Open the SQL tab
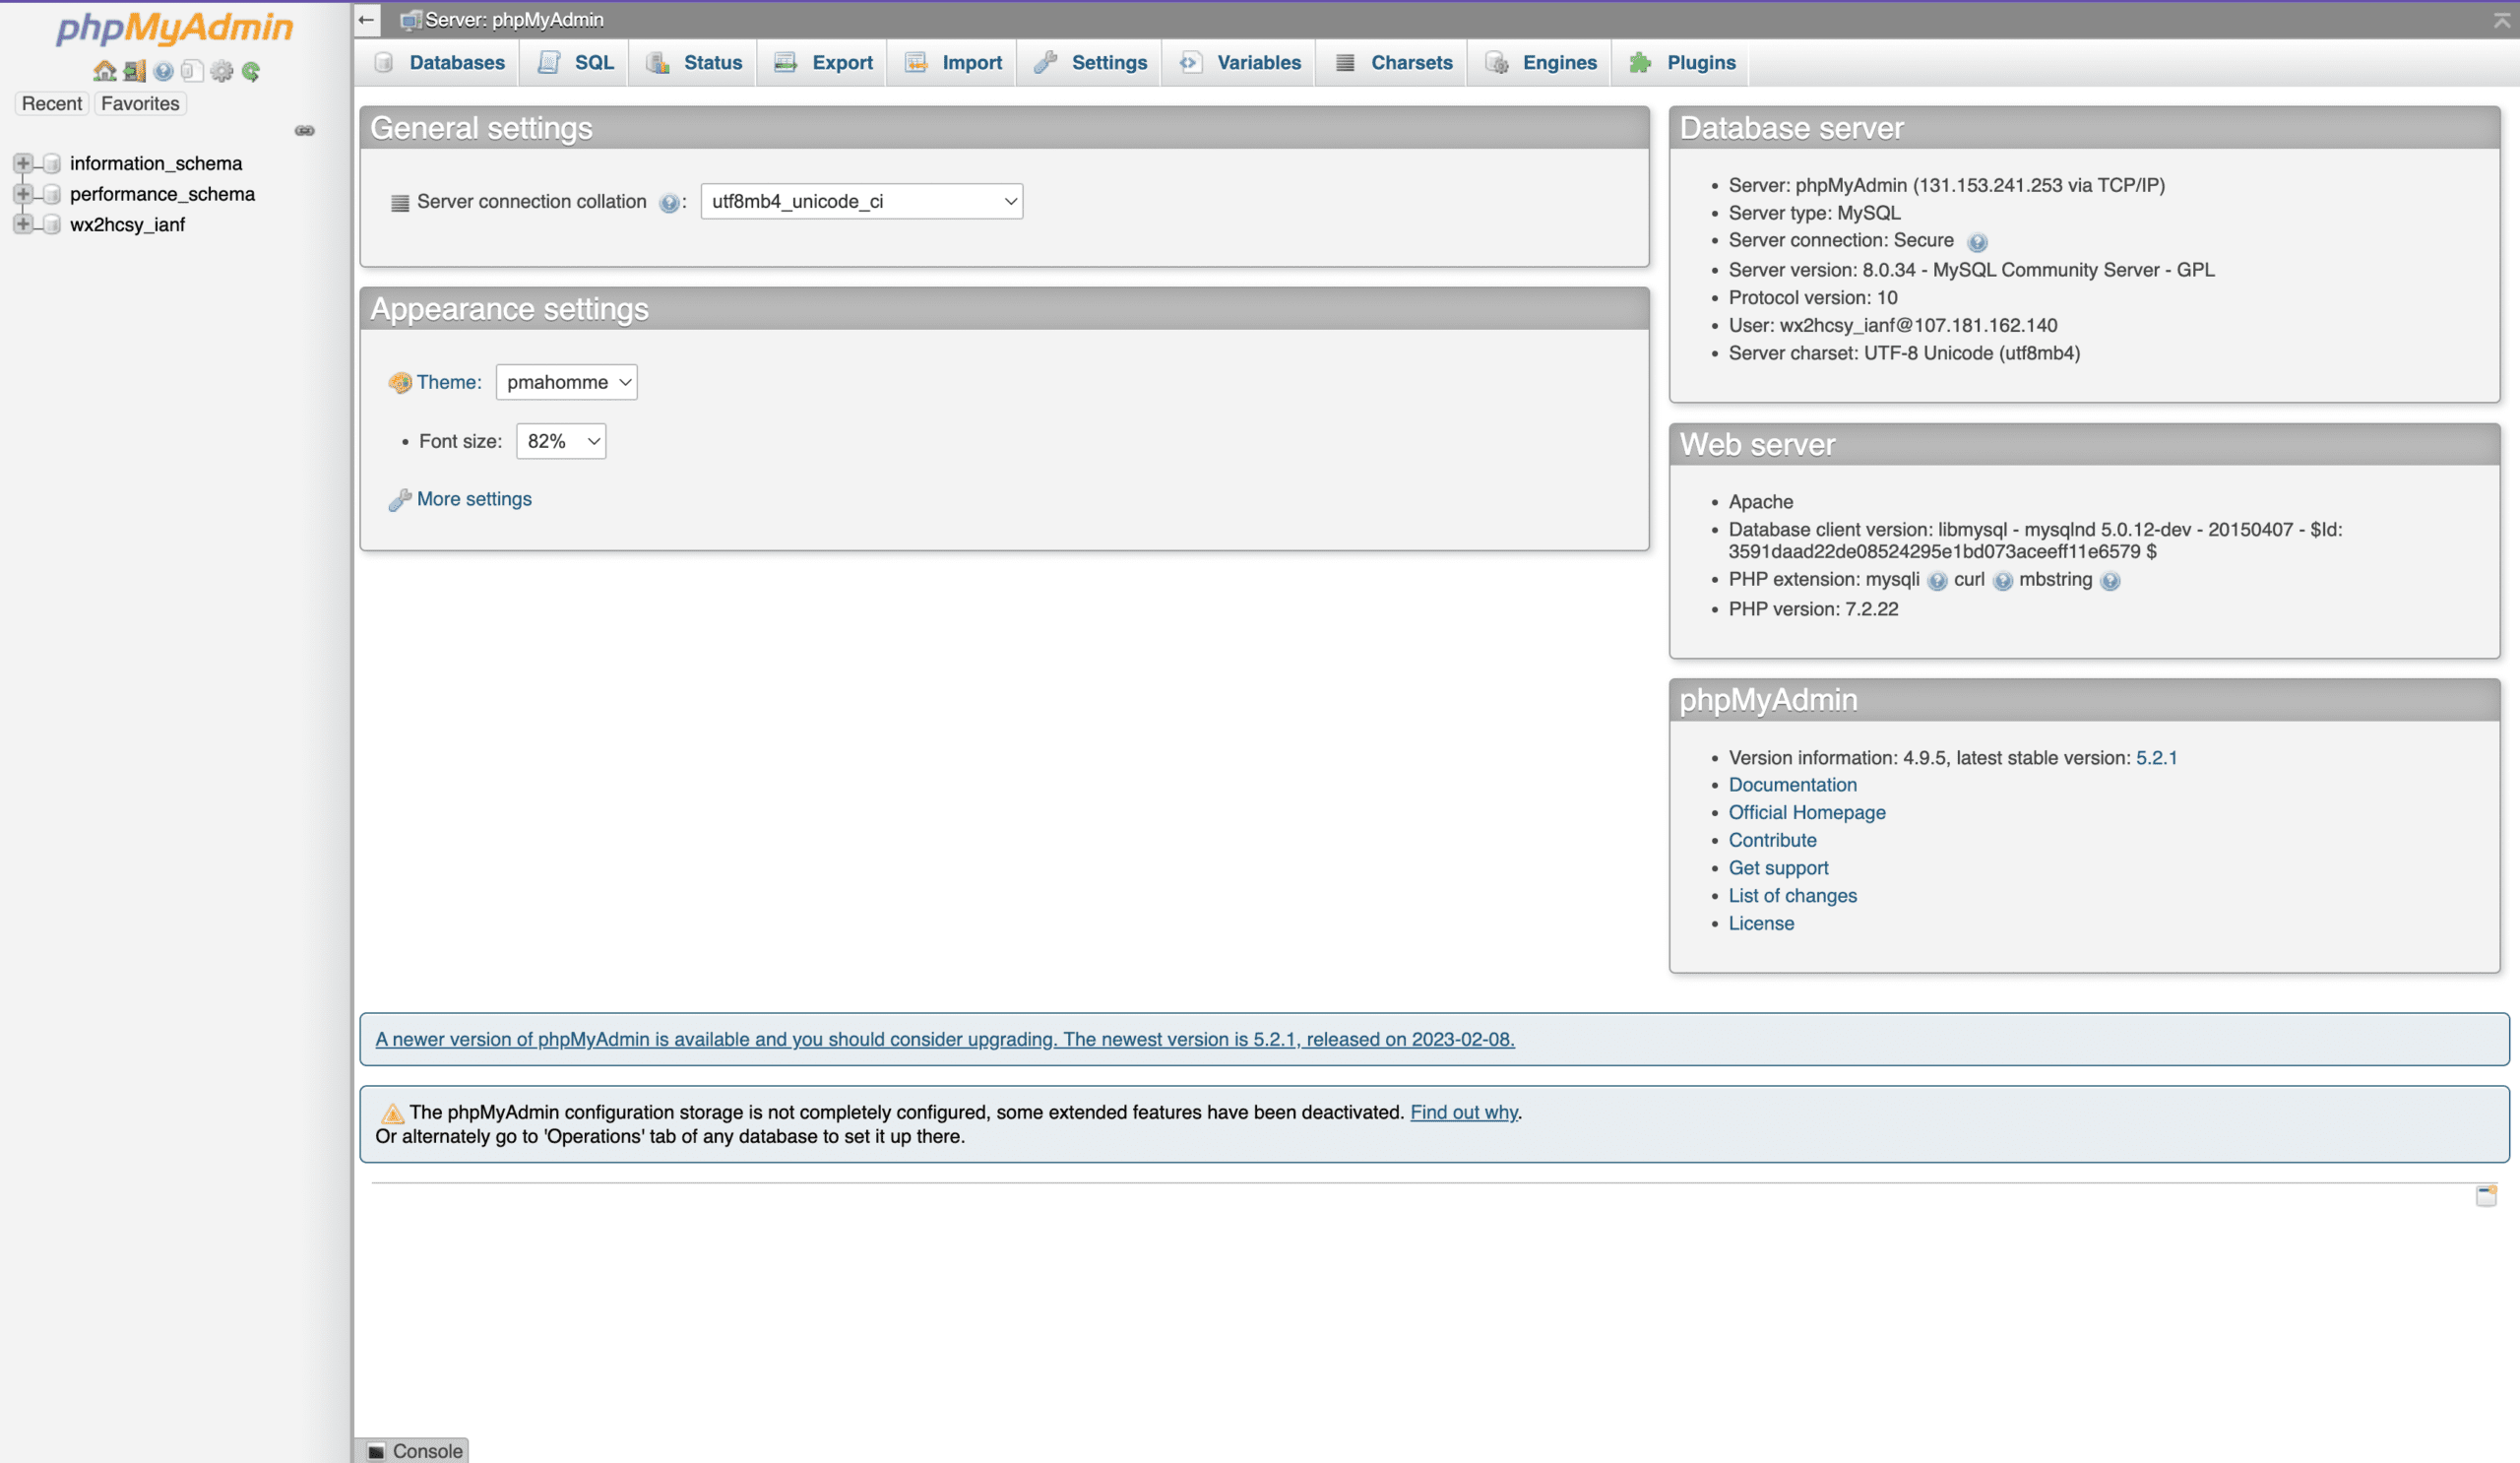This screenshot has height=1463, width=2520. (575, 62)
